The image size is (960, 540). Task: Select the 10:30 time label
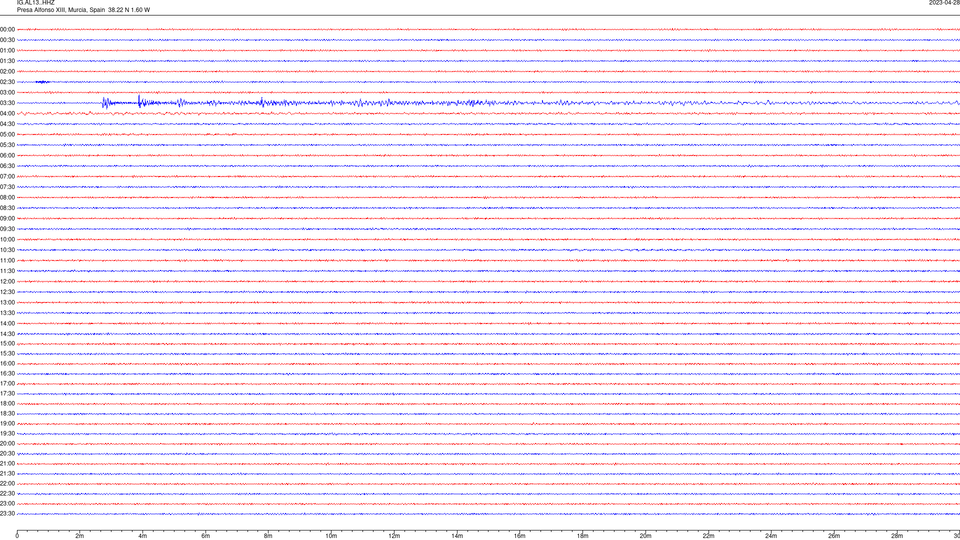[x=7, y=250]
